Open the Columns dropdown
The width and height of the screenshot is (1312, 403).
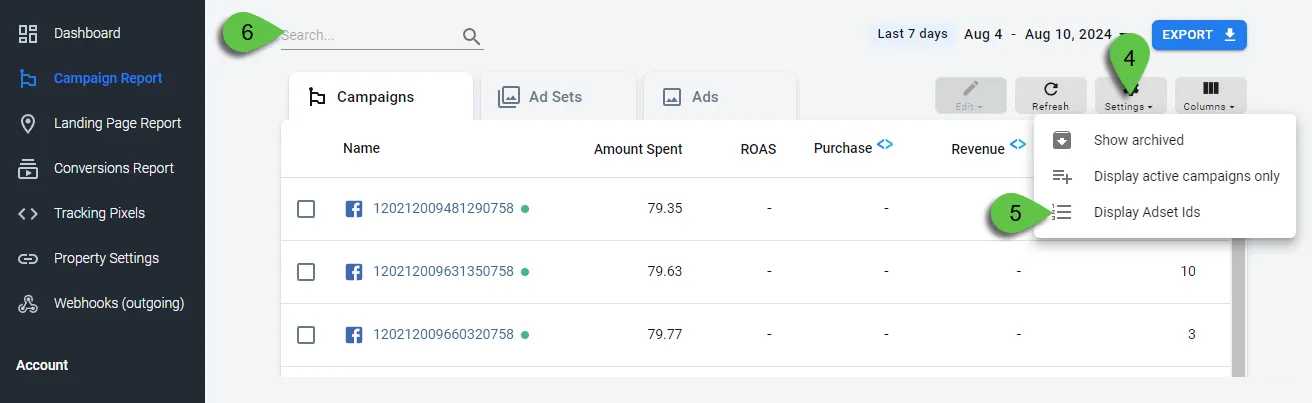(x=1211, y=96)
